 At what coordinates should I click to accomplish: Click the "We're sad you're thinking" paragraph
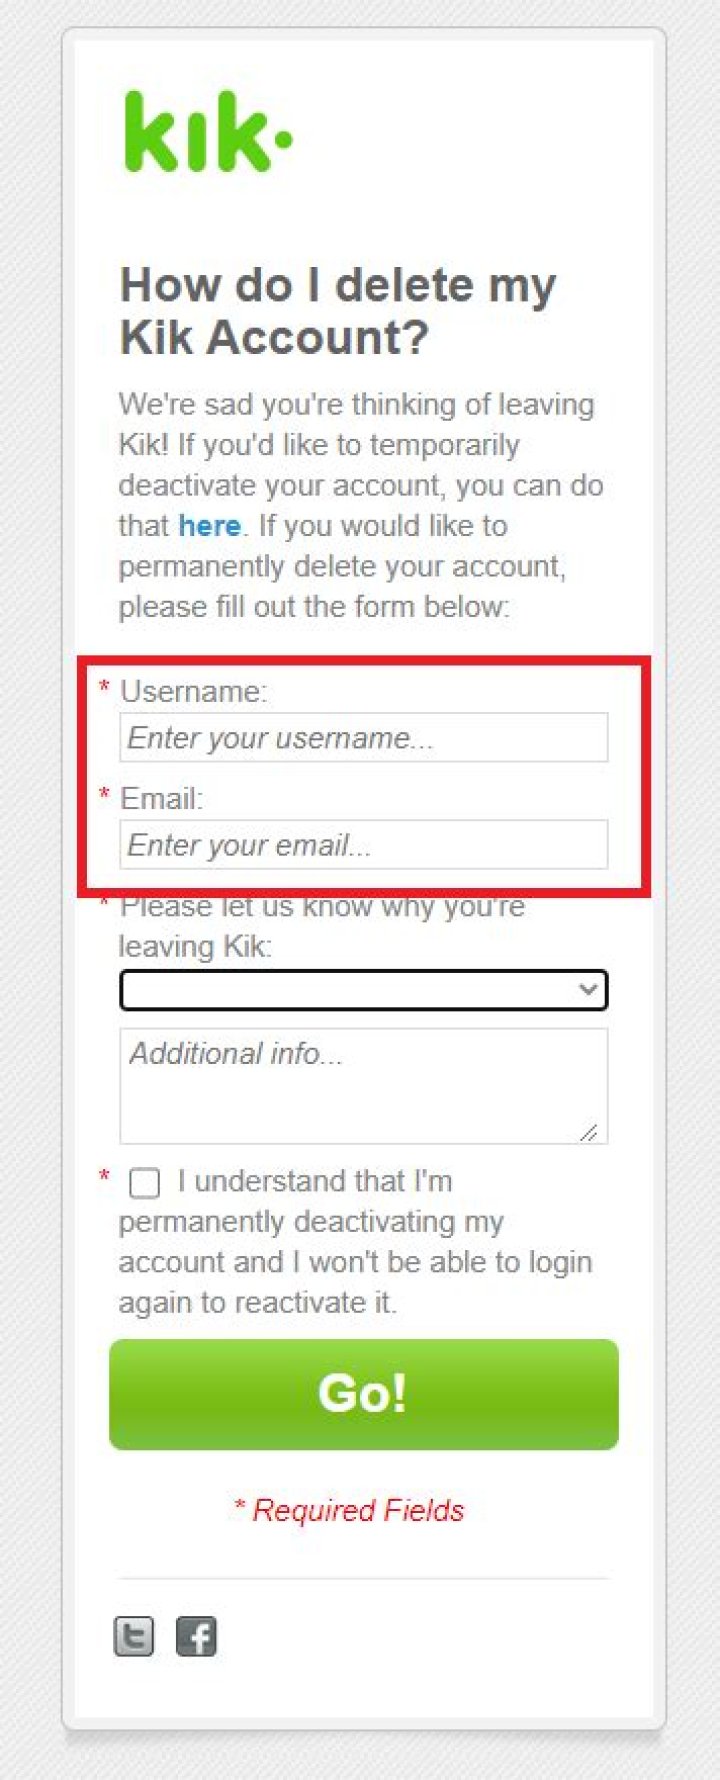pyautogui.click(x=360, y=505)
